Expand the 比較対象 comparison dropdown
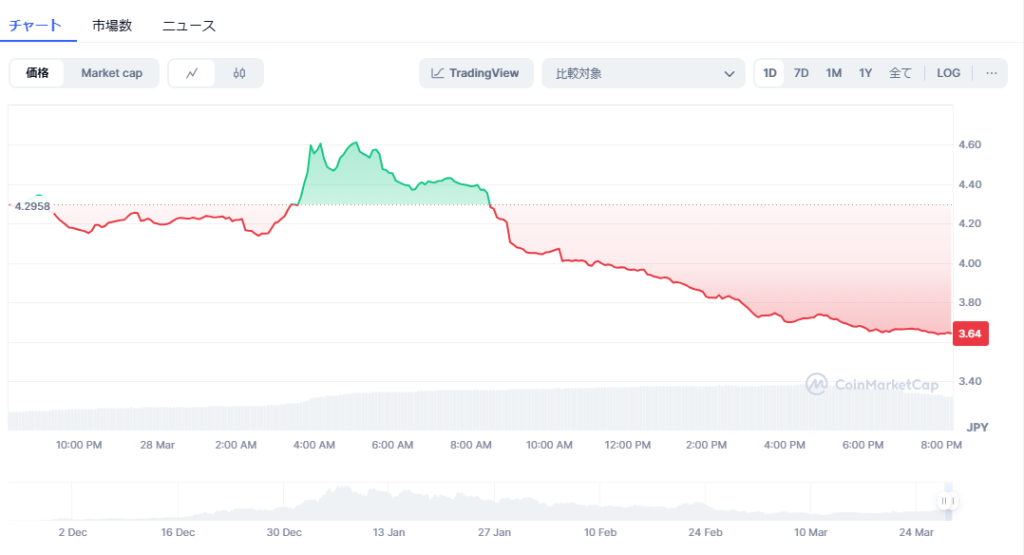This screenshot has width=1024, height=555. tap(643, 73)
